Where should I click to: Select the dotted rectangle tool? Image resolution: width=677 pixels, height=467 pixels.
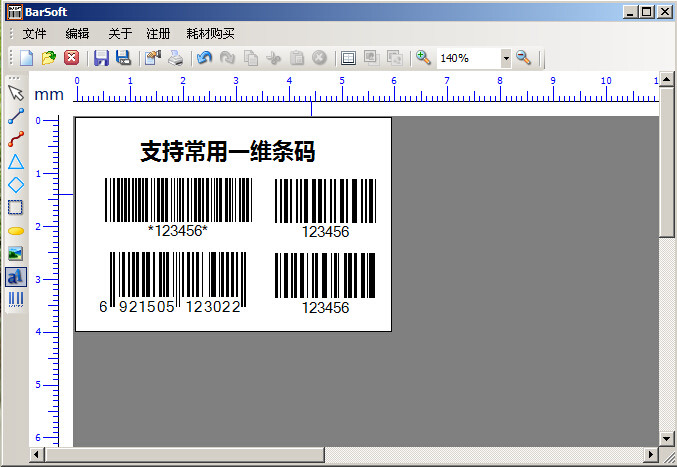pos(16,208)
